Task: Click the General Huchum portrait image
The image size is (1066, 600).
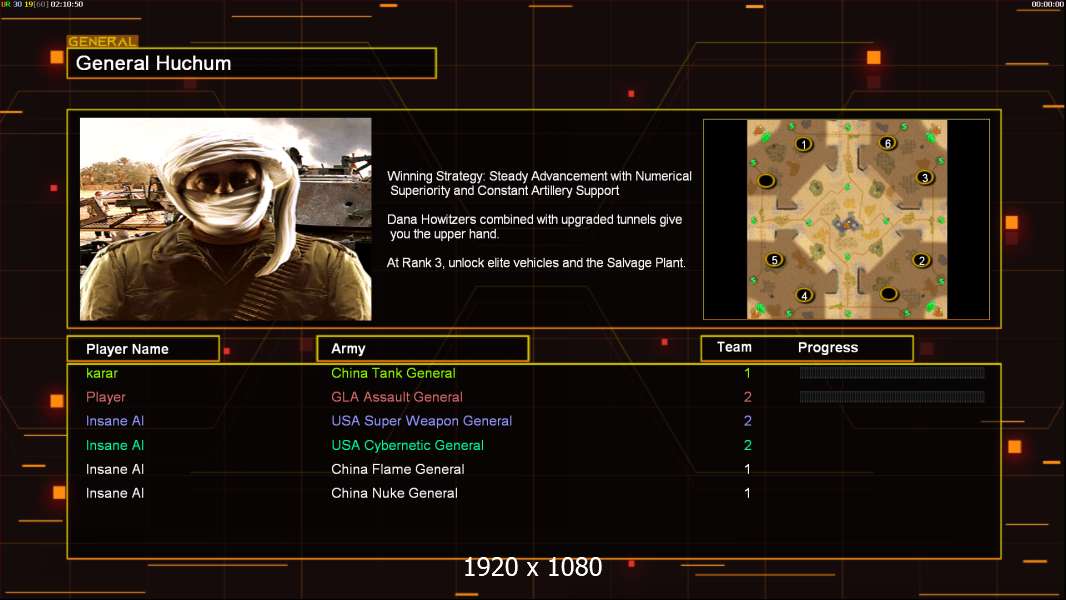Action: coord(226,219)
